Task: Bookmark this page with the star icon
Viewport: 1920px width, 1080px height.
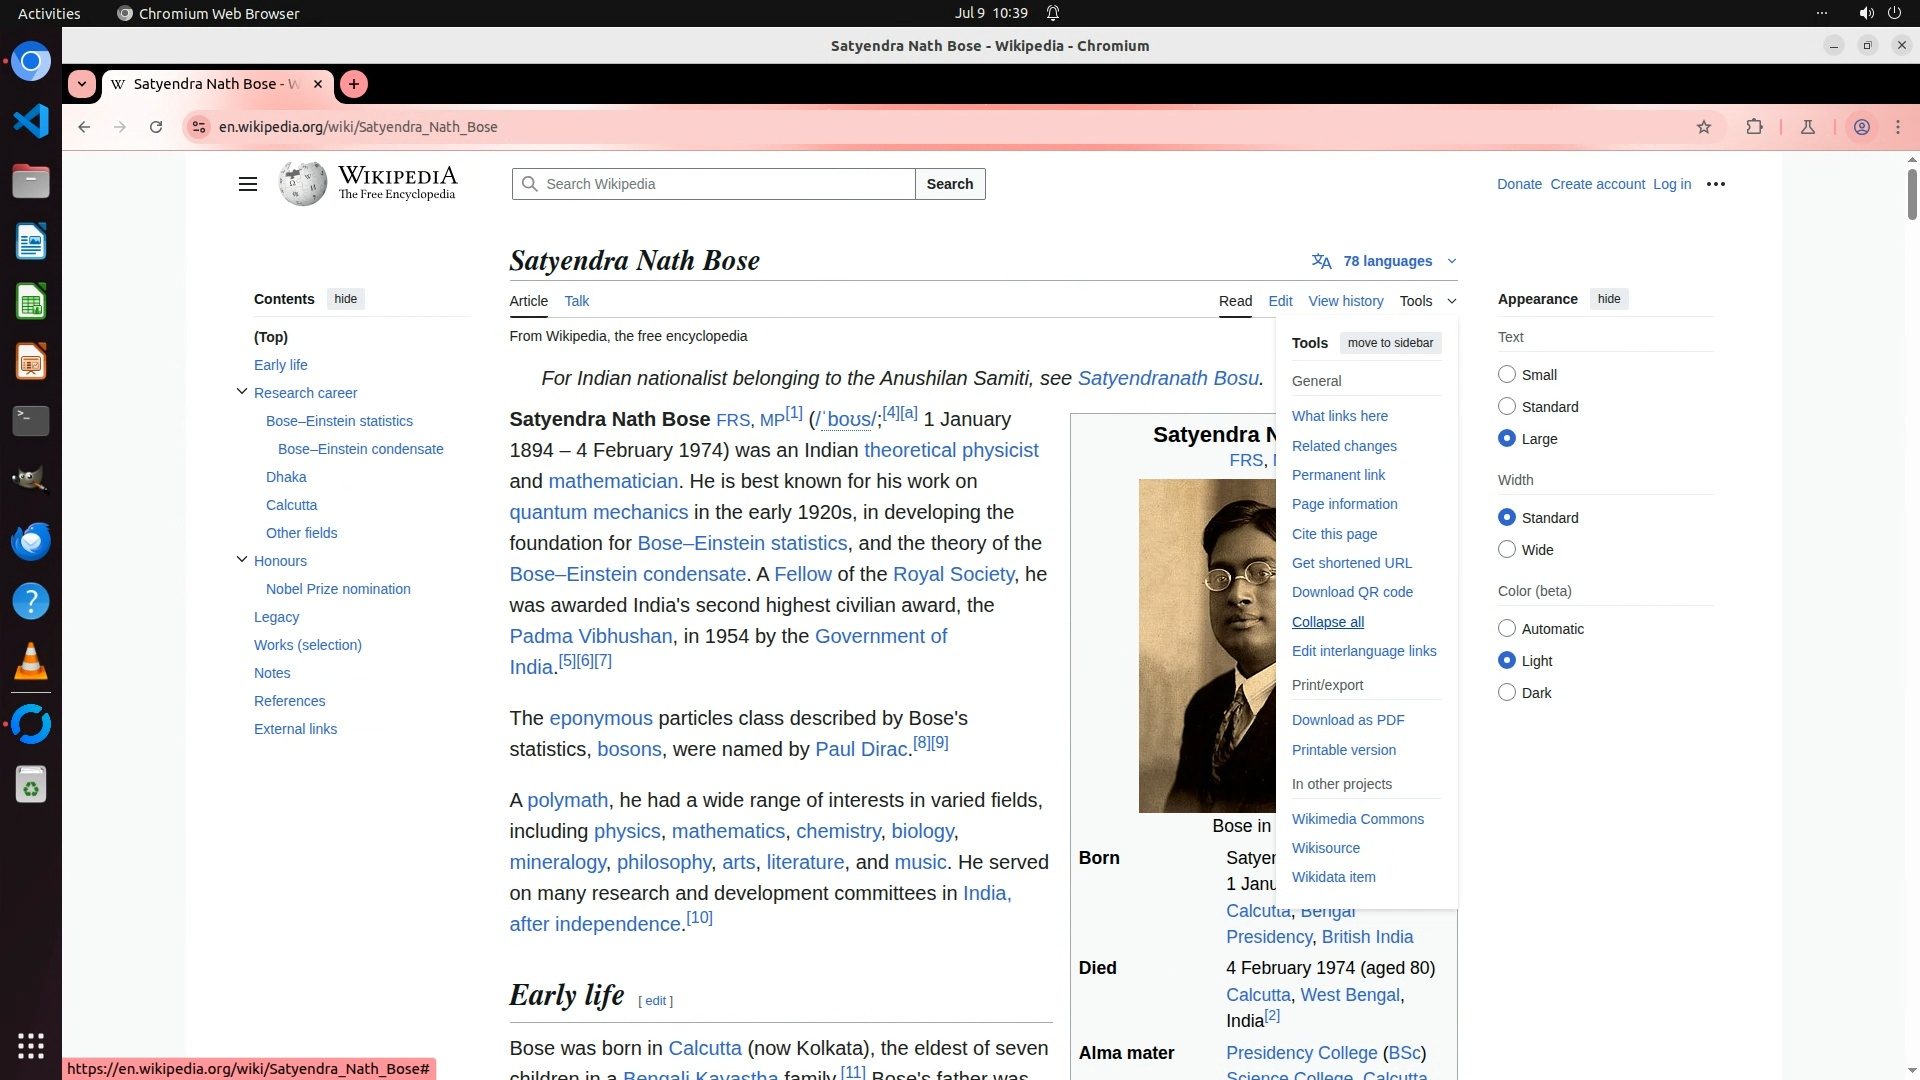Action: [x=1704, y=127]
